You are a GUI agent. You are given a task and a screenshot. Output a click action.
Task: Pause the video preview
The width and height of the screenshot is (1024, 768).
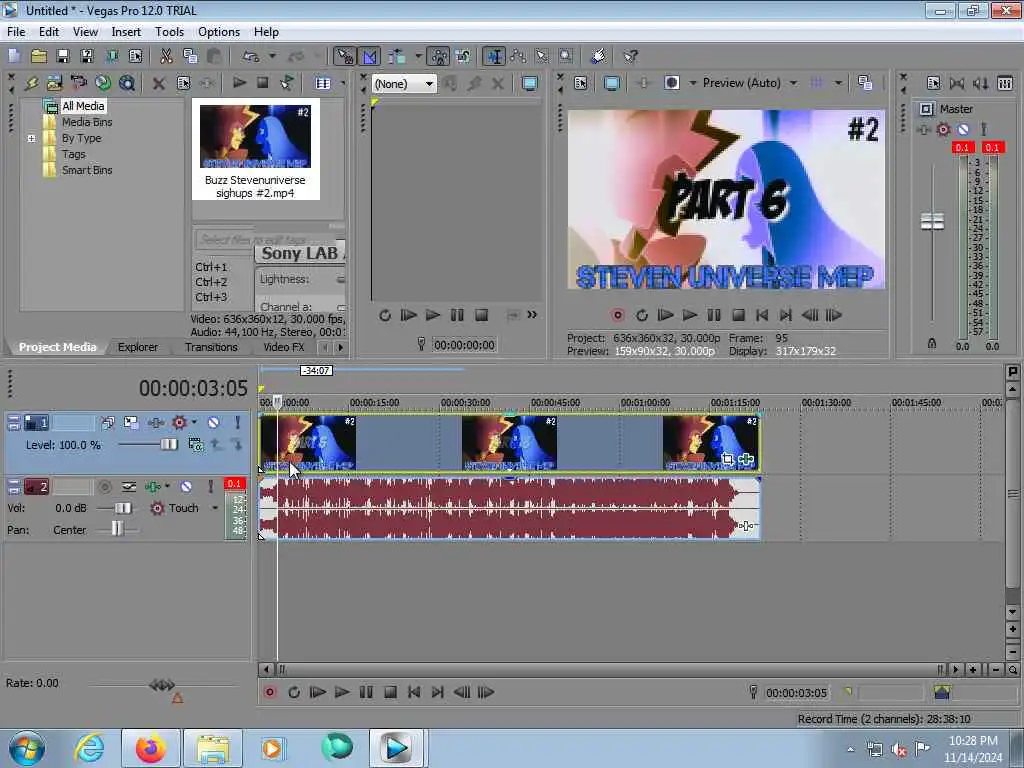pyautogui.click(x=714, y=315)
